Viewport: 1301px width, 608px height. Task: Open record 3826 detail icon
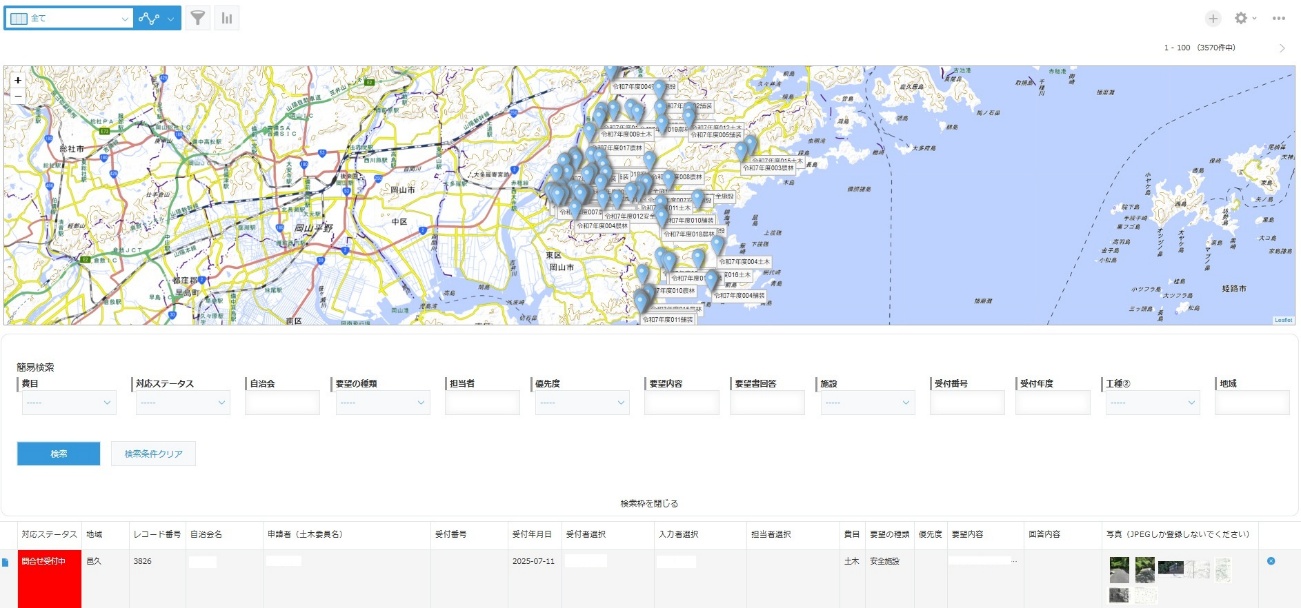coord(7,562)
